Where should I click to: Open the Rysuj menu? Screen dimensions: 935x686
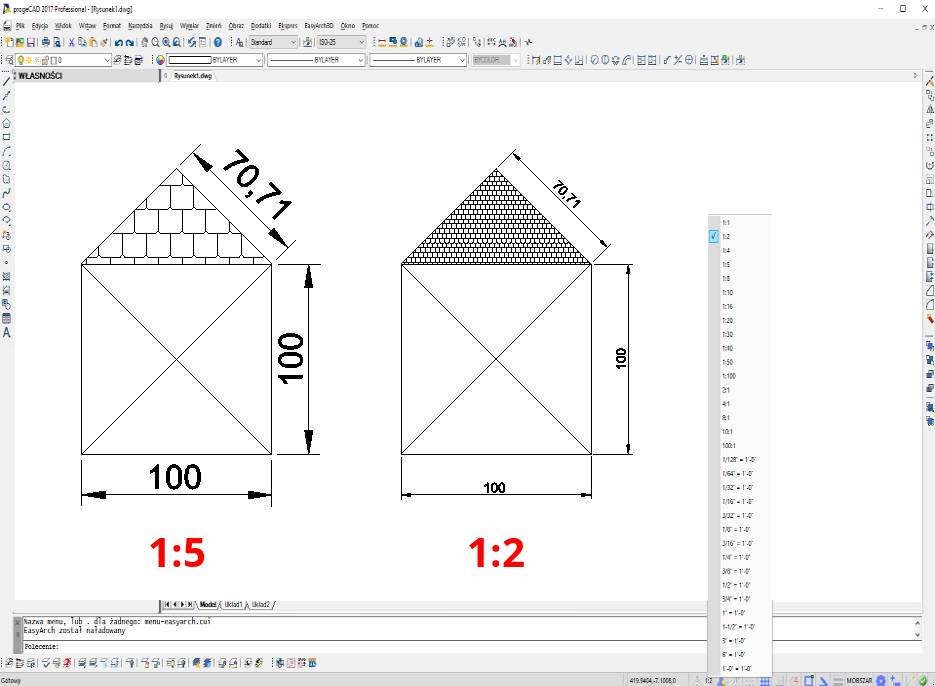166,24
